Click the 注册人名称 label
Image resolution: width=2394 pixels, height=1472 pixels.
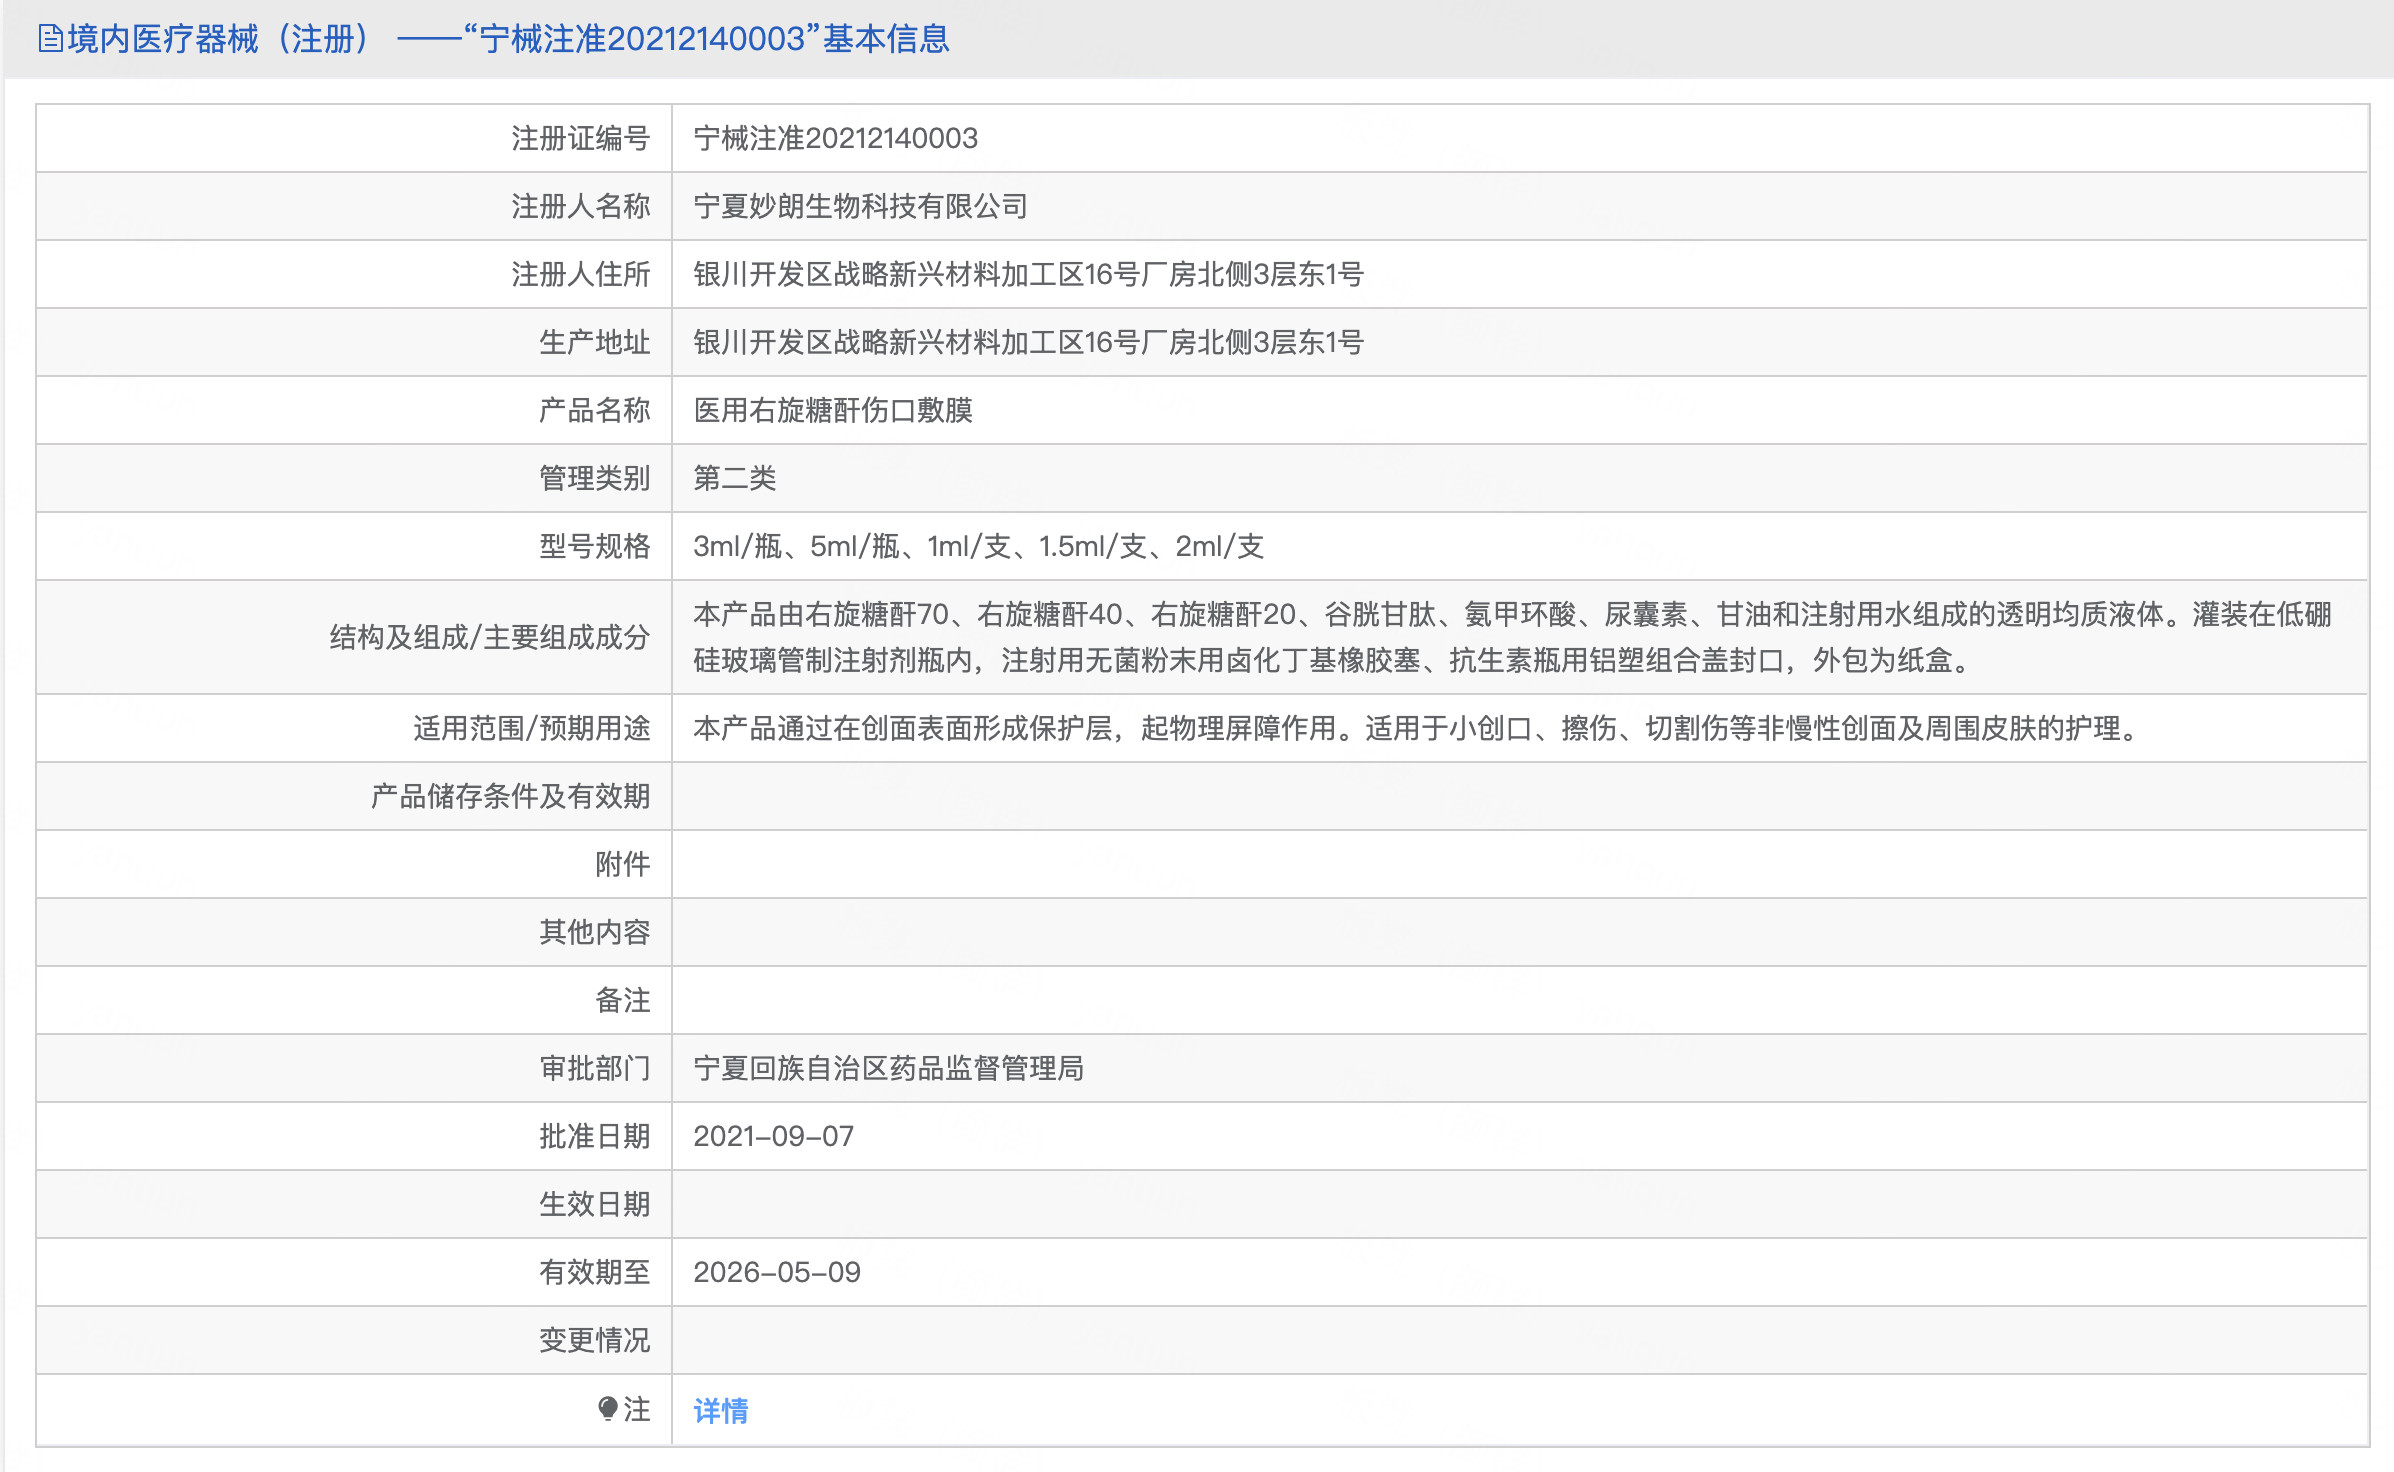581,206
